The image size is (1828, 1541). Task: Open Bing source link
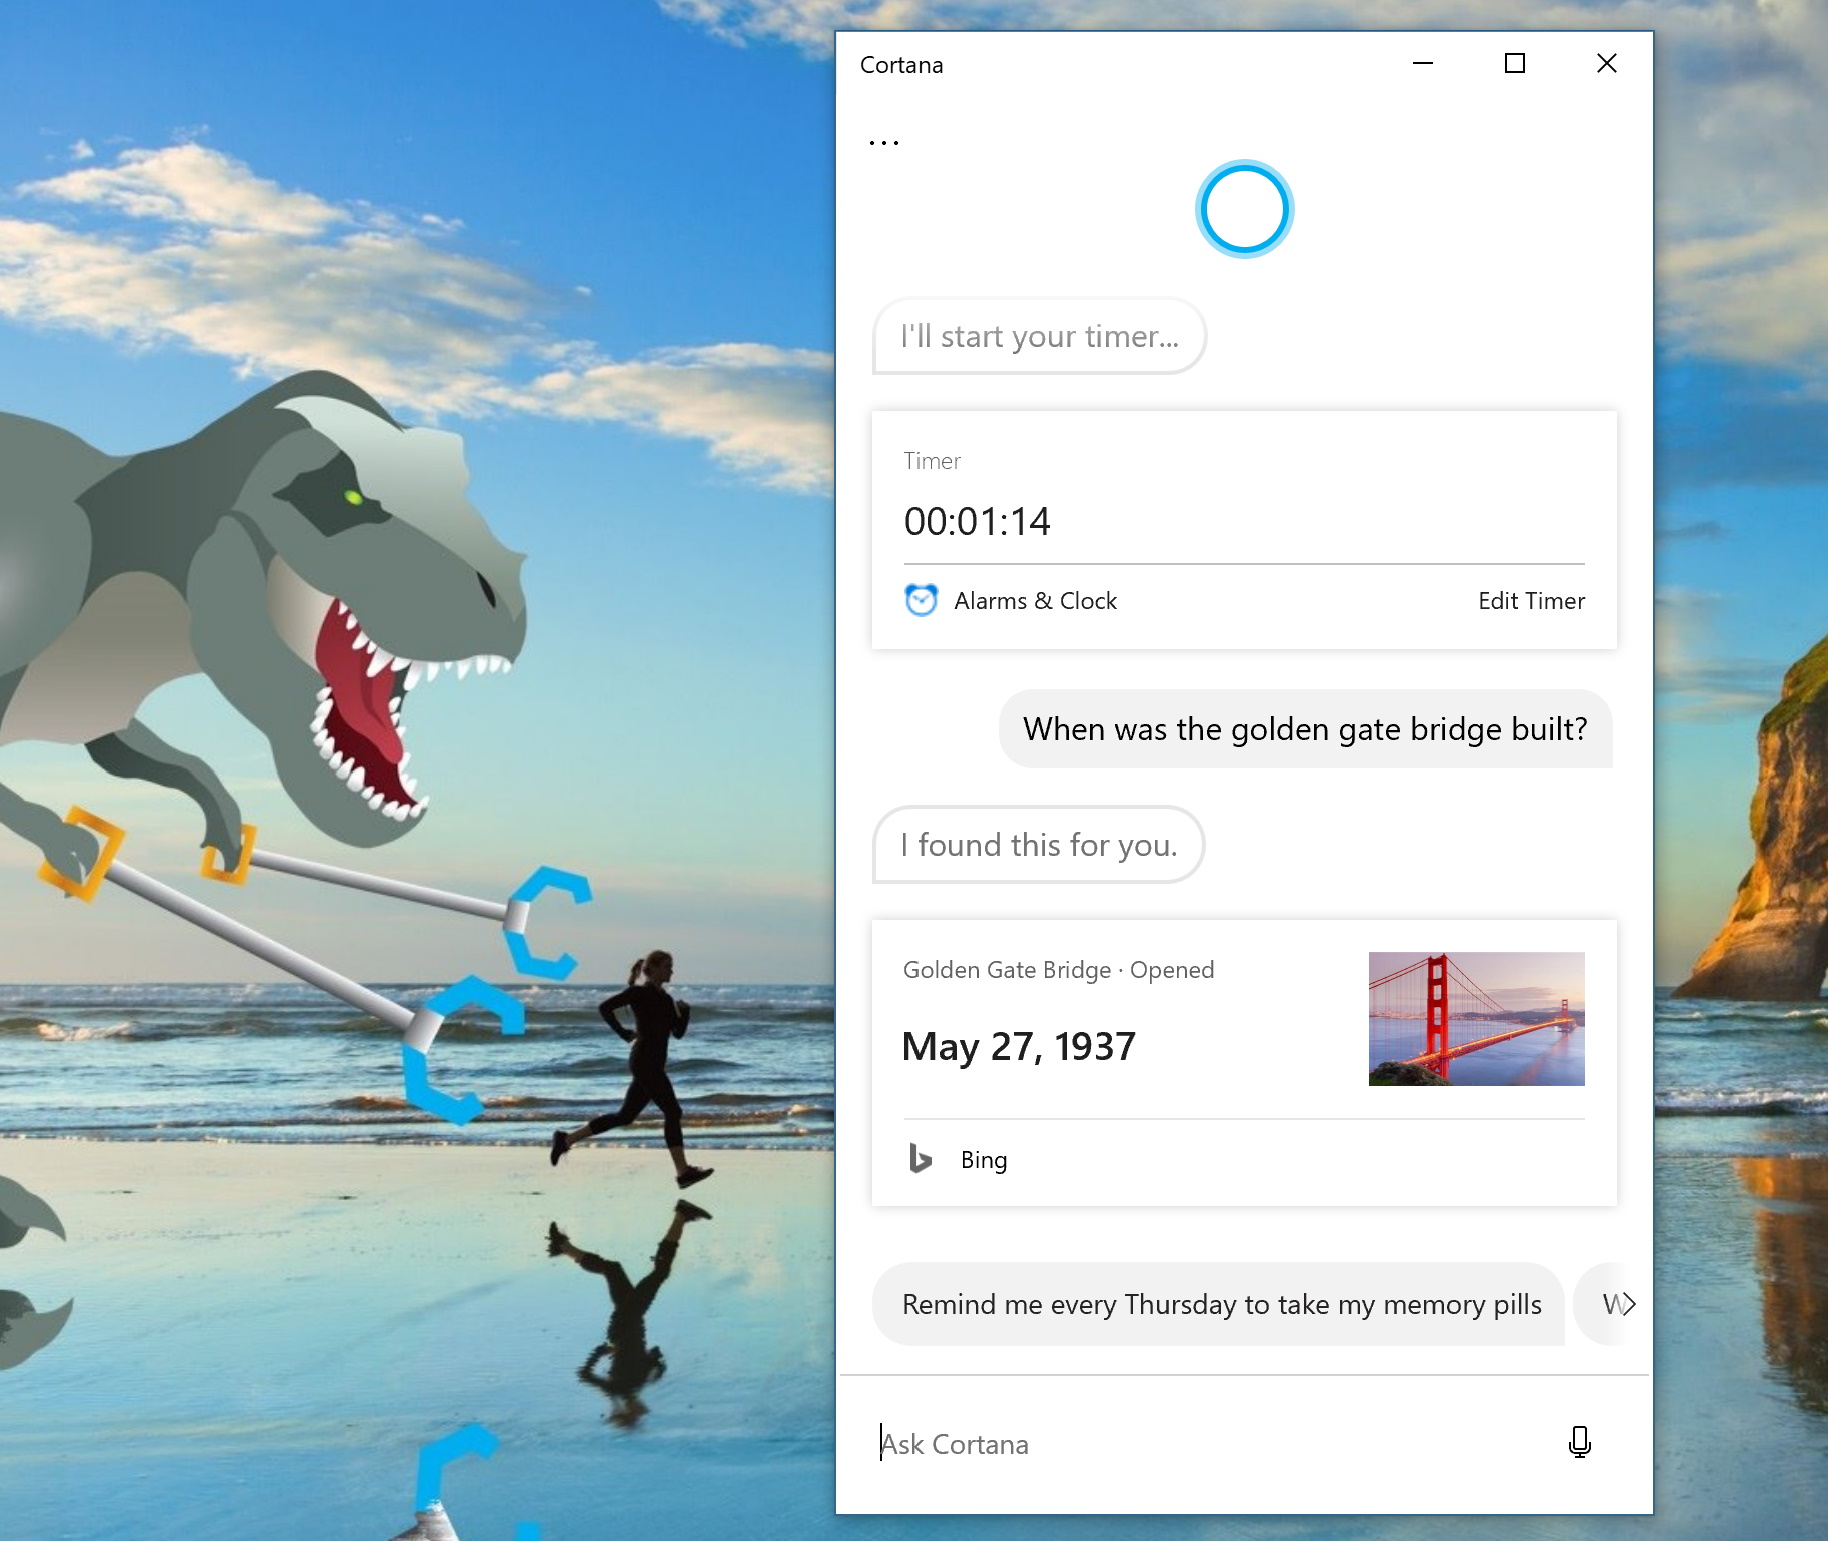[984, 1160]
